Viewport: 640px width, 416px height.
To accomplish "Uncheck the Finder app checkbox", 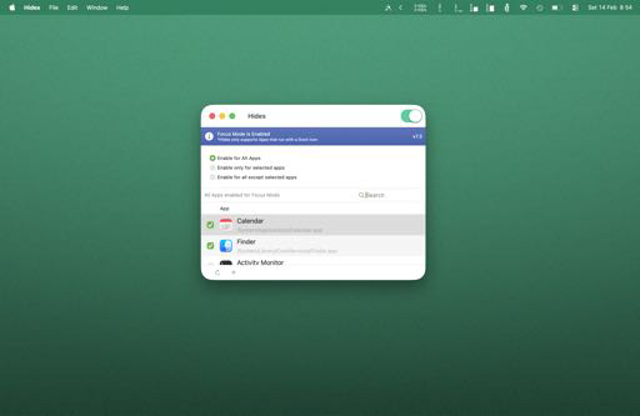I will (x=210, y=246).
